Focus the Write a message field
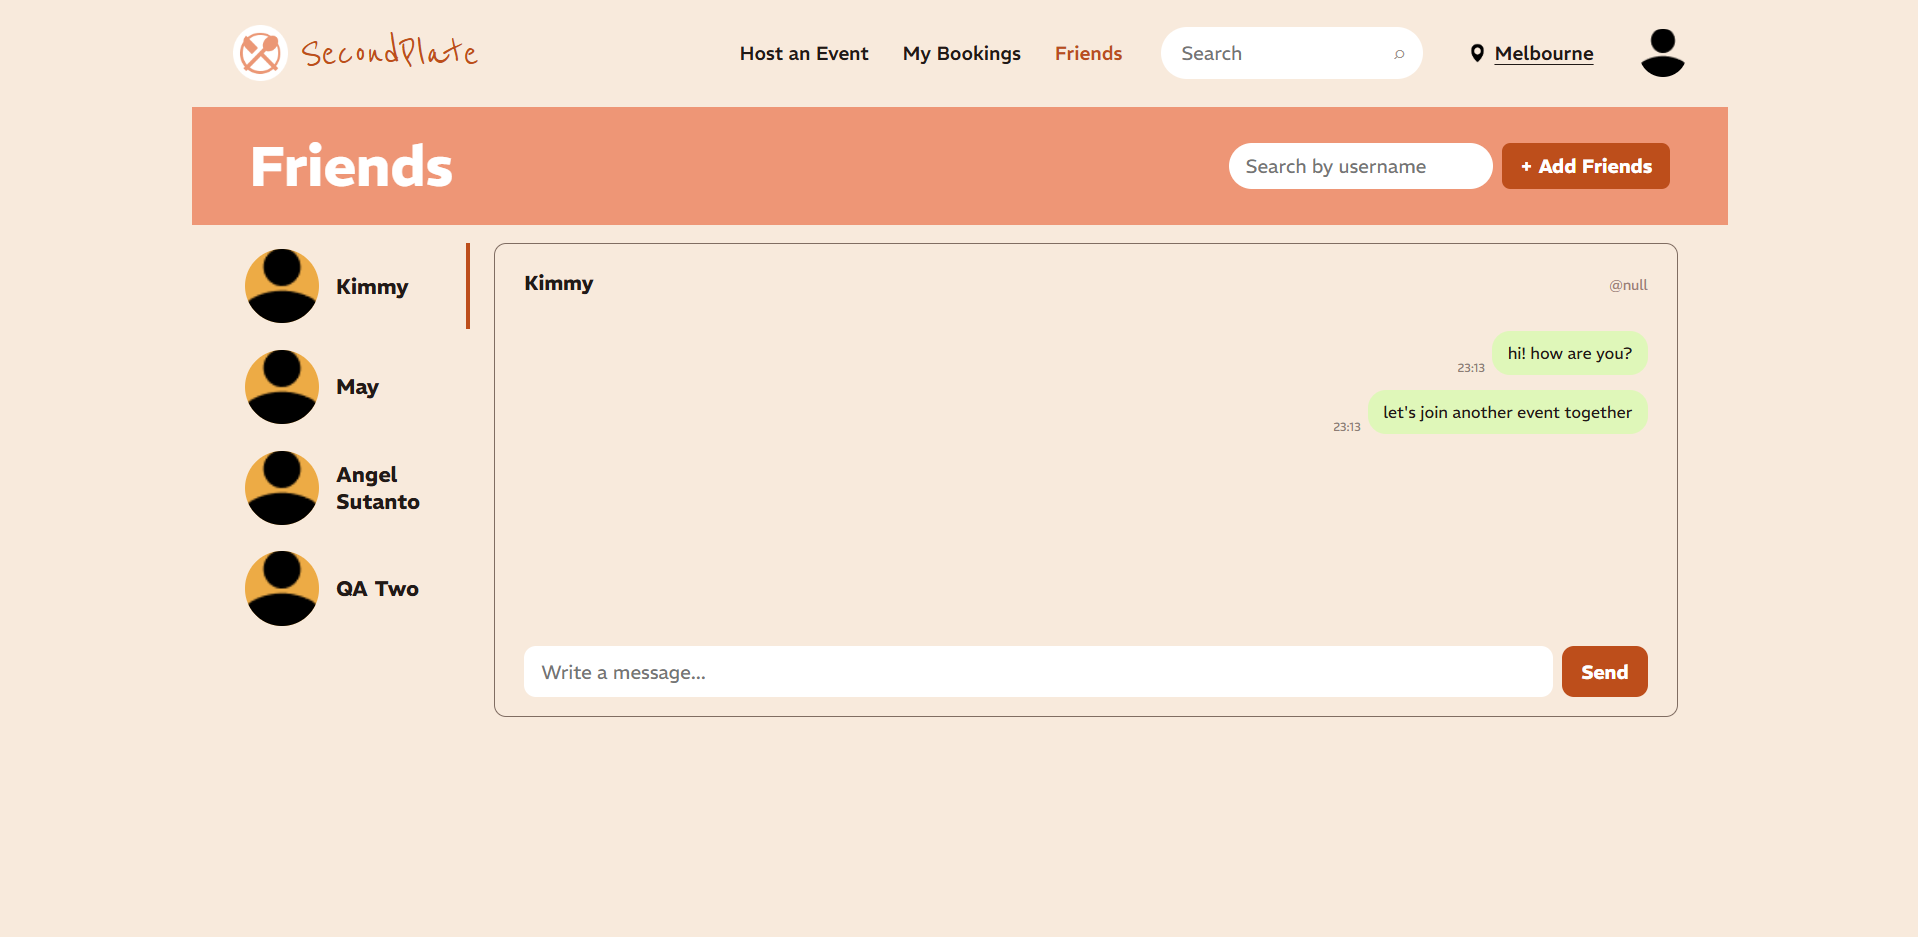 (x=1038, y=672)
